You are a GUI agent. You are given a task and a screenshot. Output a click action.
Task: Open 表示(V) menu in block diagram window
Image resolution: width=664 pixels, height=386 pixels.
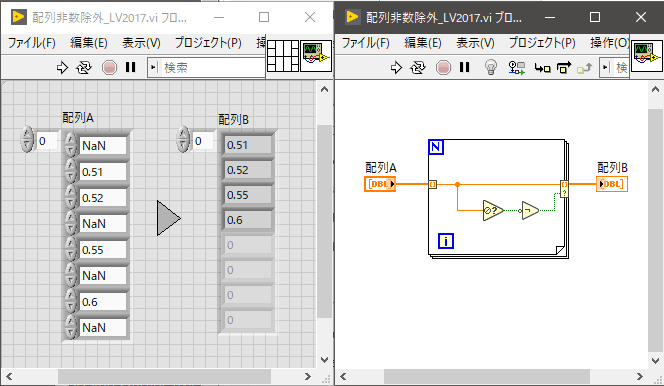pos(476,43)
